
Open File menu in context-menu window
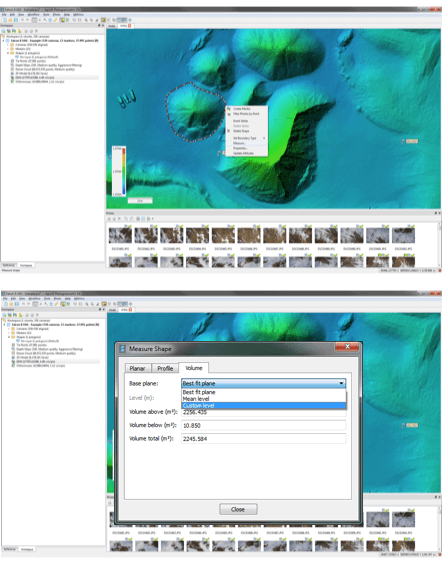pyautogui.click(x=4, y=15)
